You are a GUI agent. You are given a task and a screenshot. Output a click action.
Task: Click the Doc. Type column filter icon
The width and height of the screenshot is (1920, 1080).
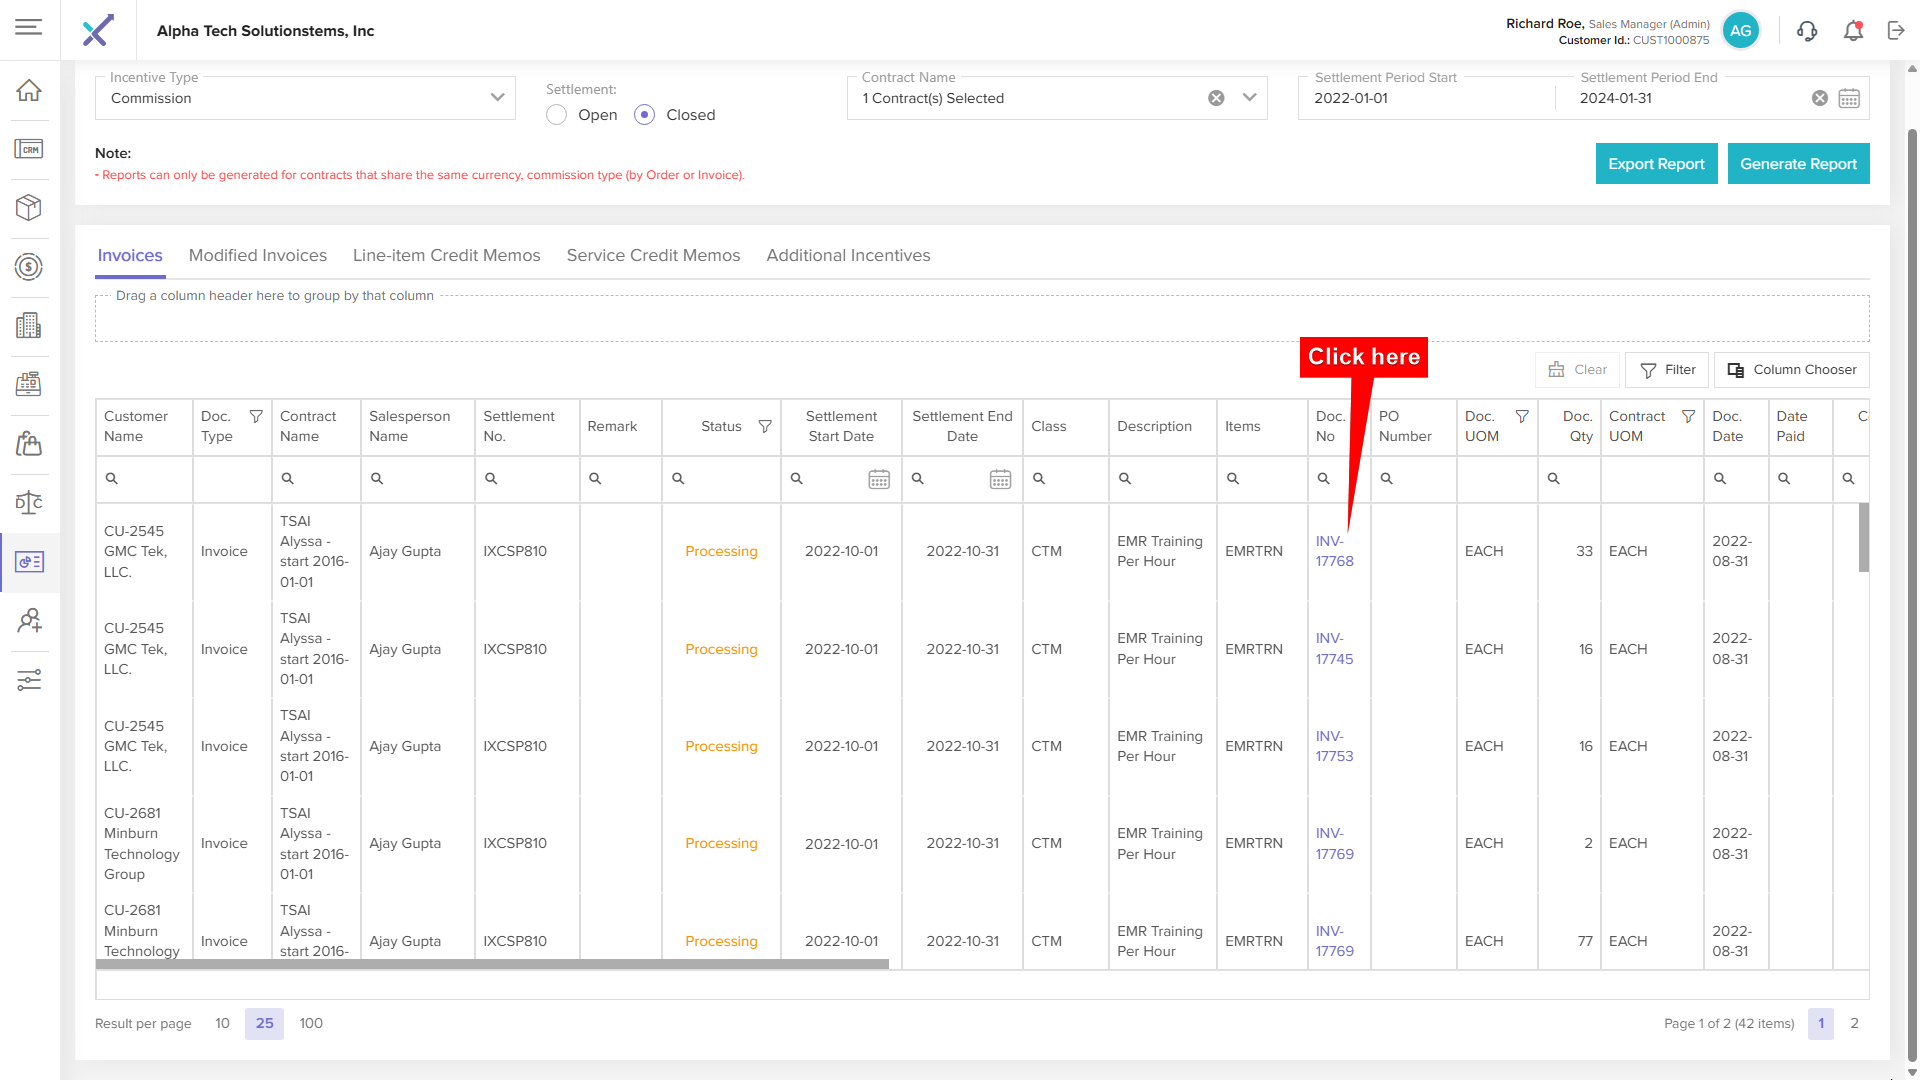(256, 416)
